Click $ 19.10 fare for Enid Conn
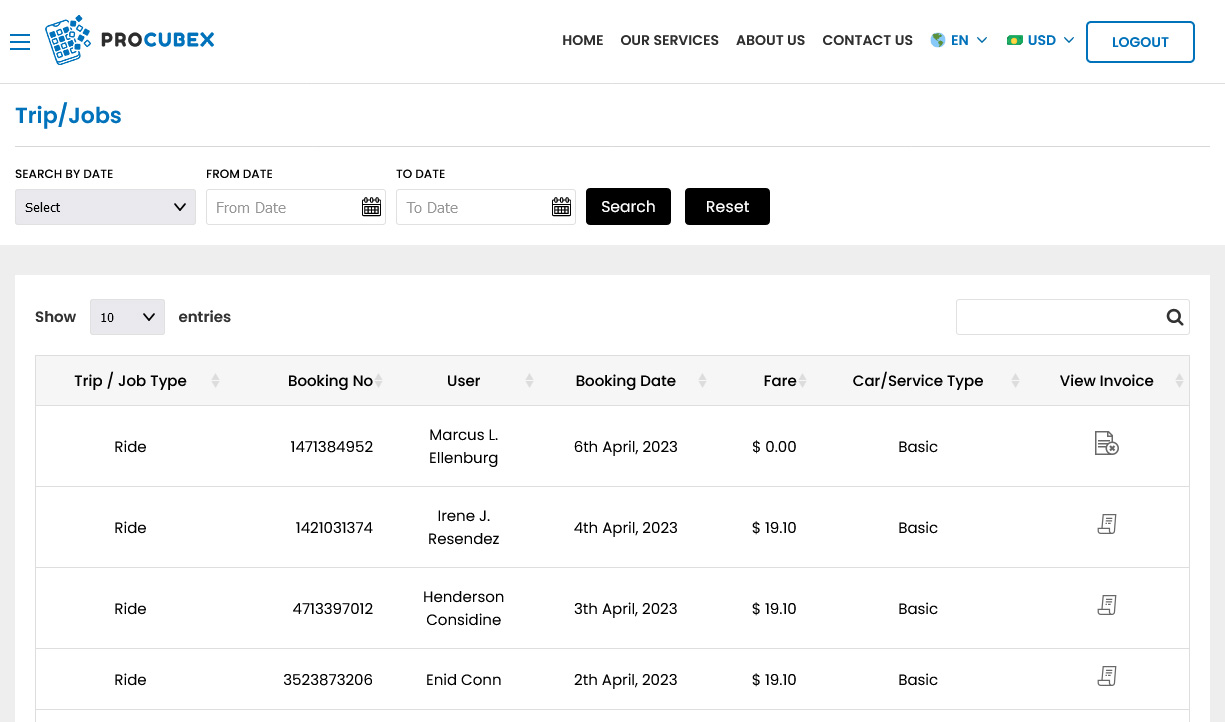This screenshot has width=1225, height=722. 774,680
